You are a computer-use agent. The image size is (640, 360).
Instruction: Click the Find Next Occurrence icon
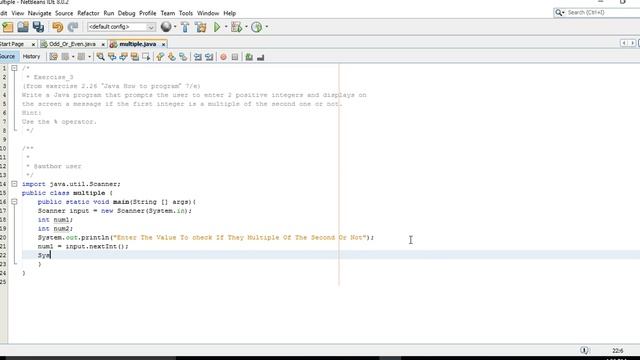click(x=123, y=57)
